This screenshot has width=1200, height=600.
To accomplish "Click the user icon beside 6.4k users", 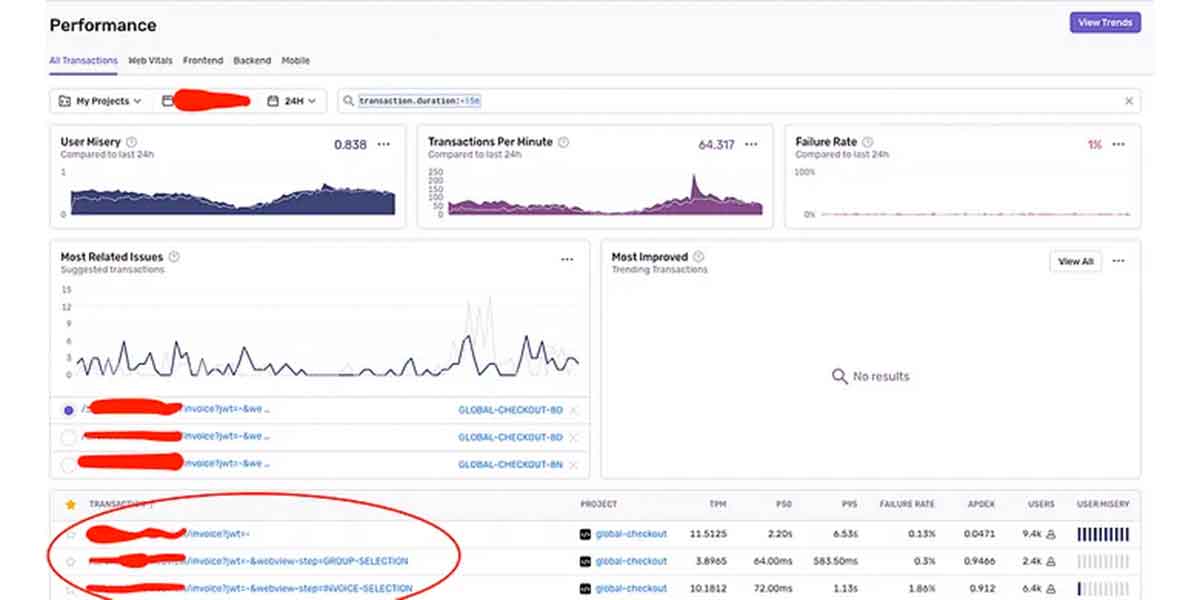I will [1051, 588].
